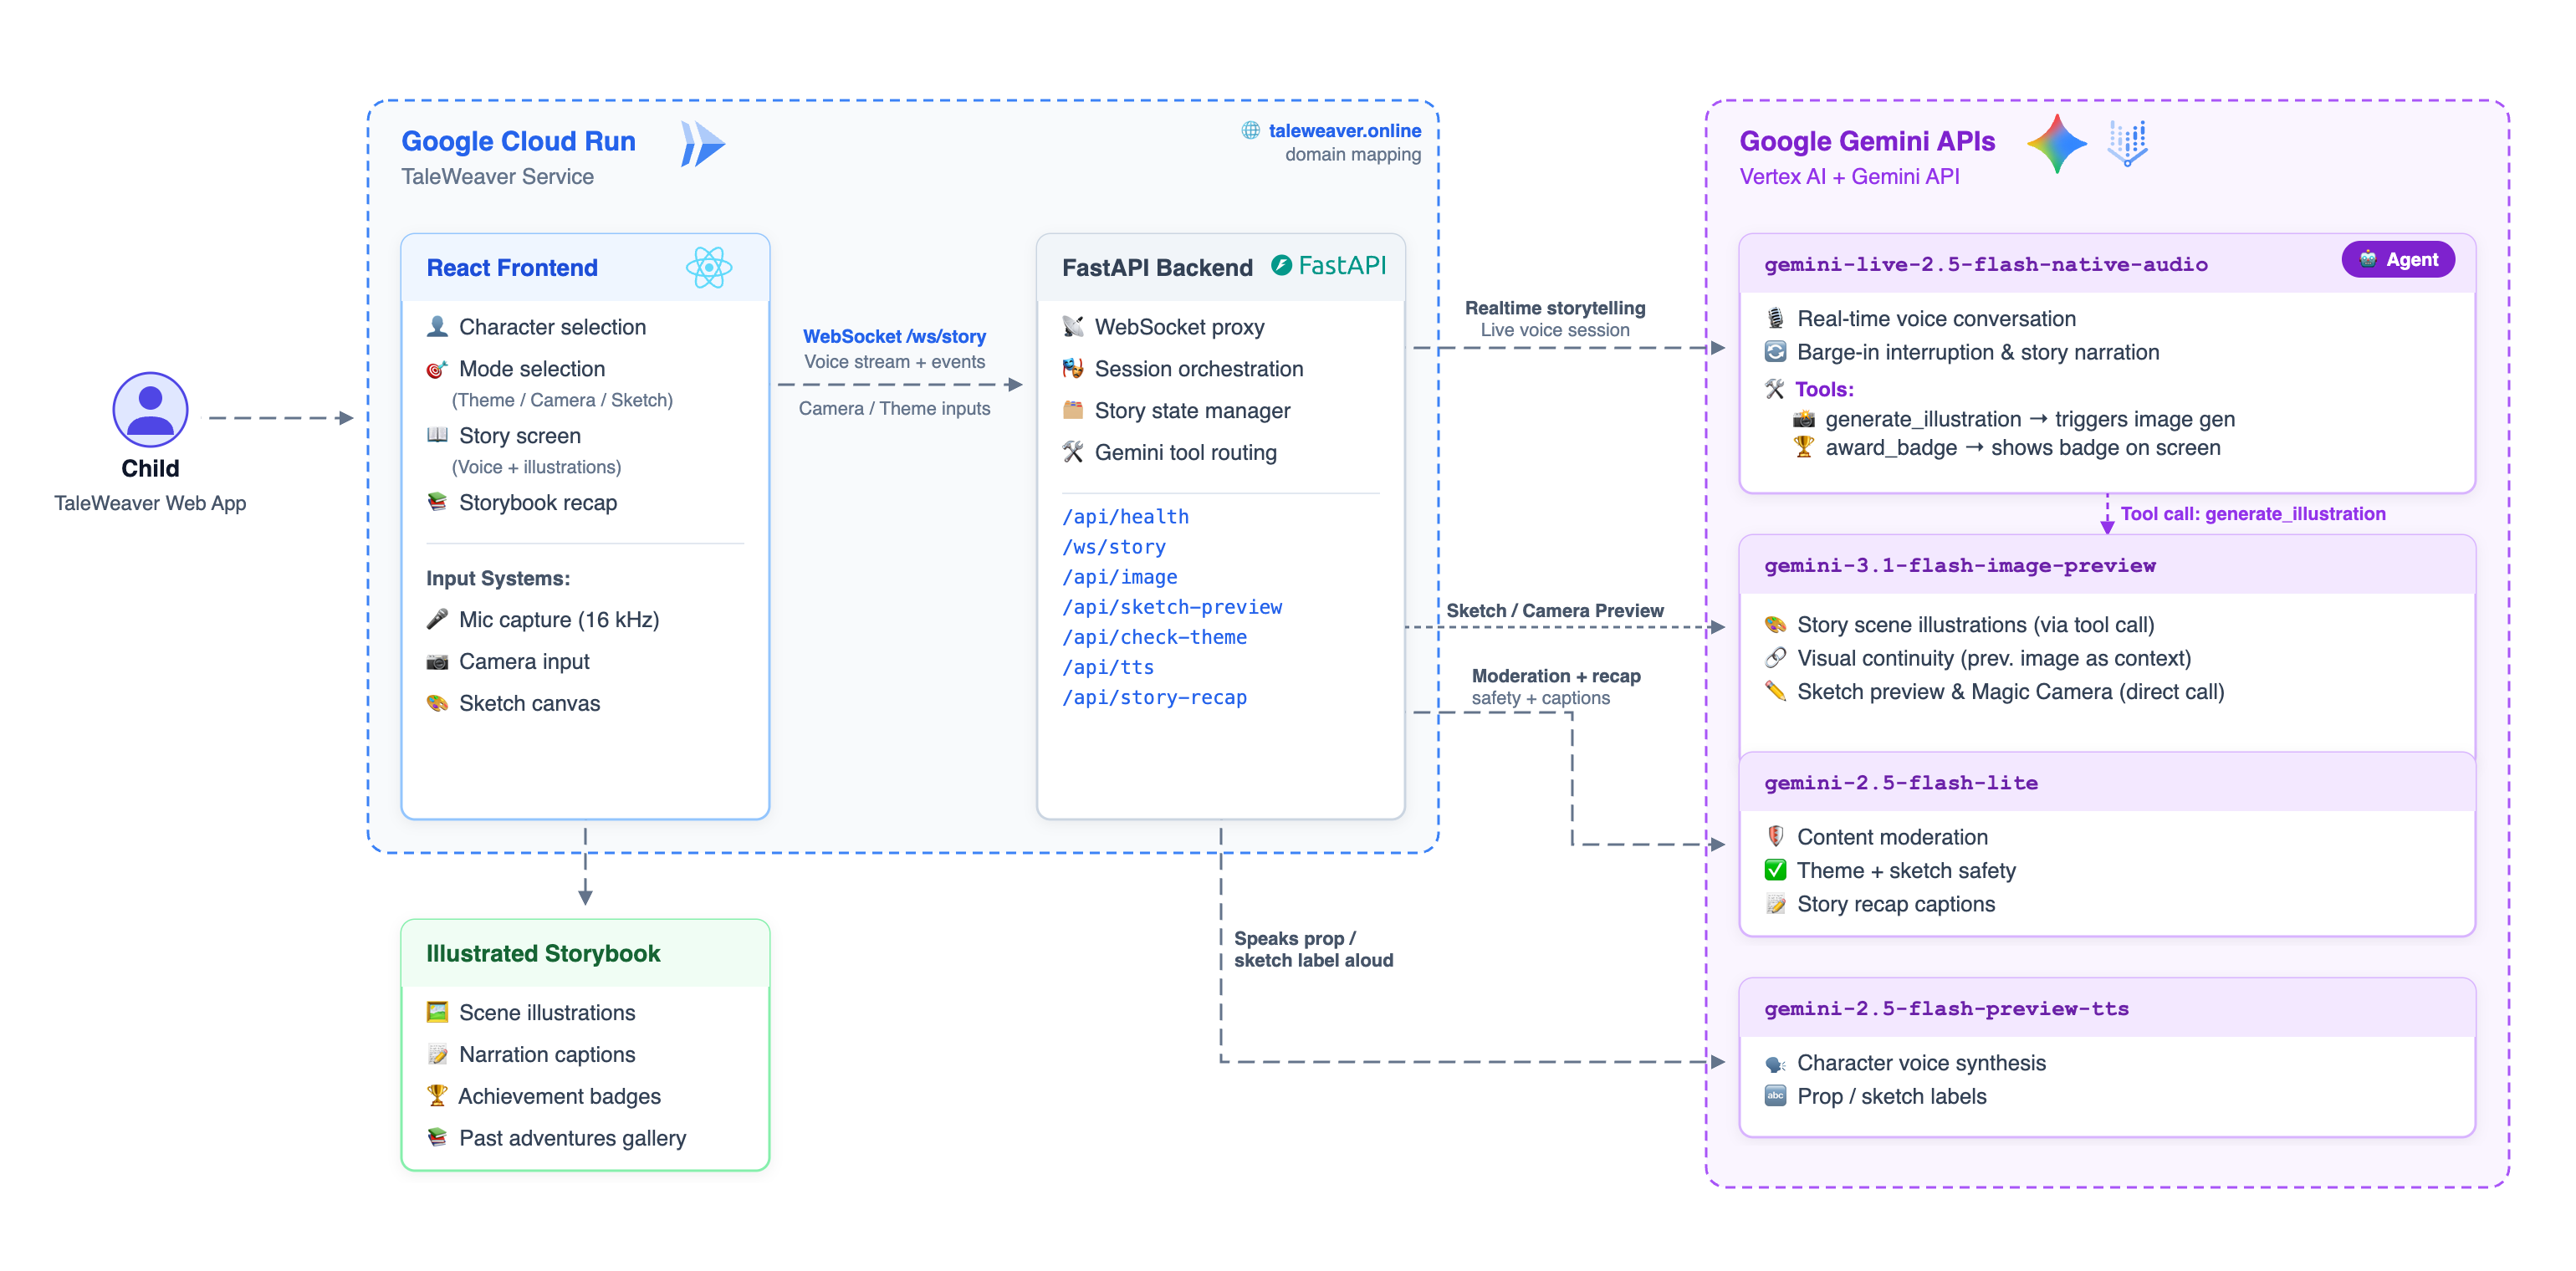Click the Child user avatar icon
Viewport: 2576px width, 1271px height.
[150, 409]
